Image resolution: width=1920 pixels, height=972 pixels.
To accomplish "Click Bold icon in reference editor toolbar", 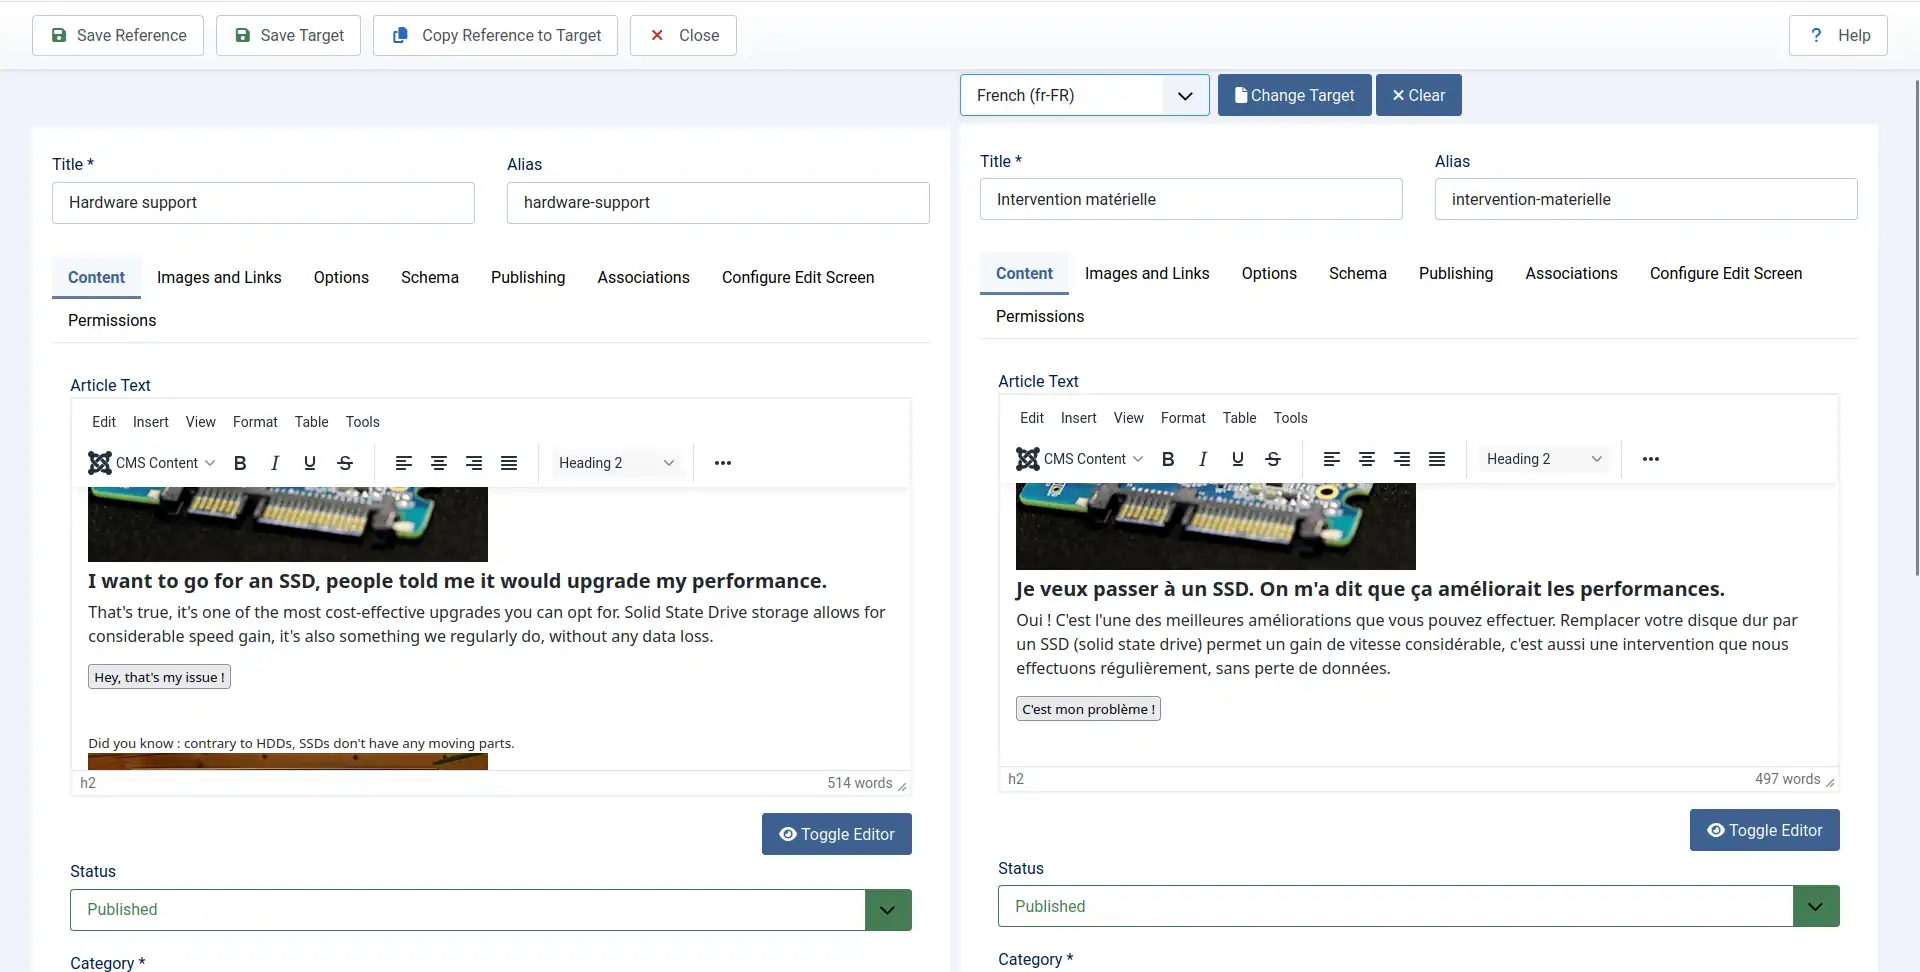I will point(240,463).
